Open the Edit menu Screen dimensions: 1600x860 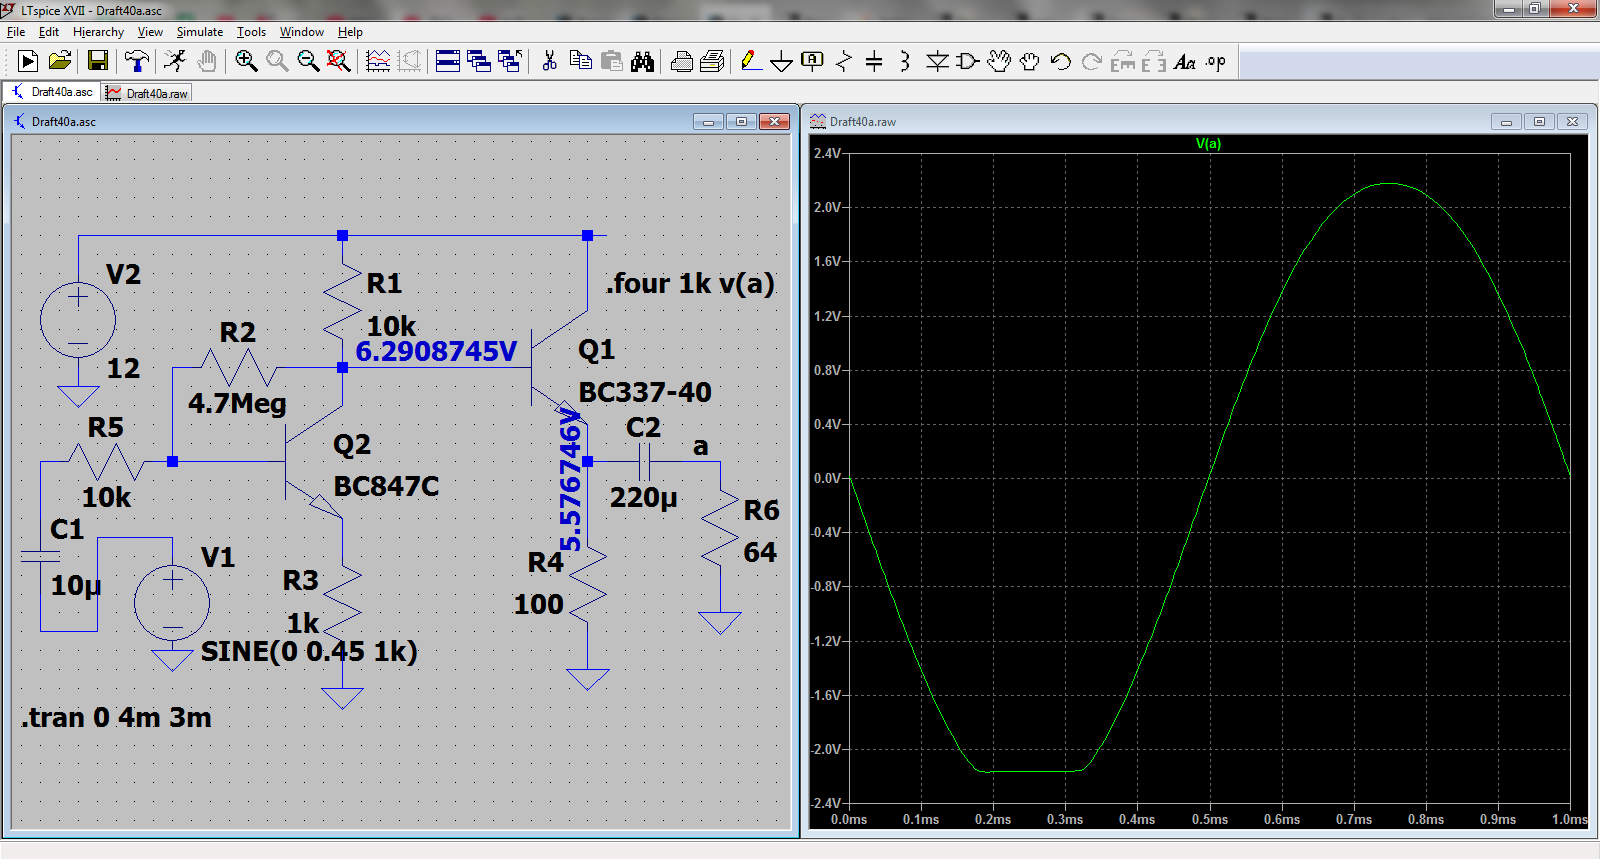[49, 32]
